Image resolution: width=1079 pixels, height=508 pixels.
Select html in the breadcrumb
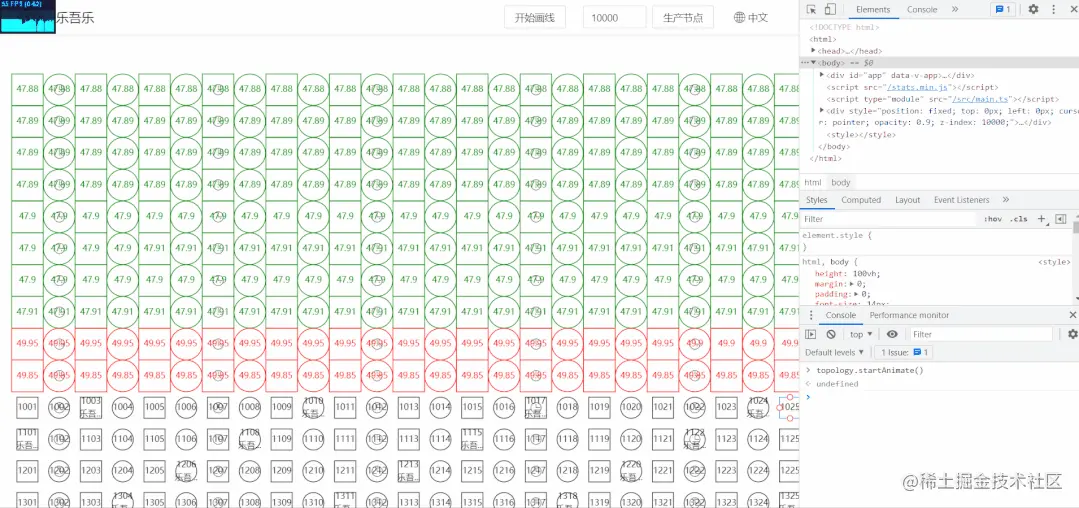click(x=813, y=182)
